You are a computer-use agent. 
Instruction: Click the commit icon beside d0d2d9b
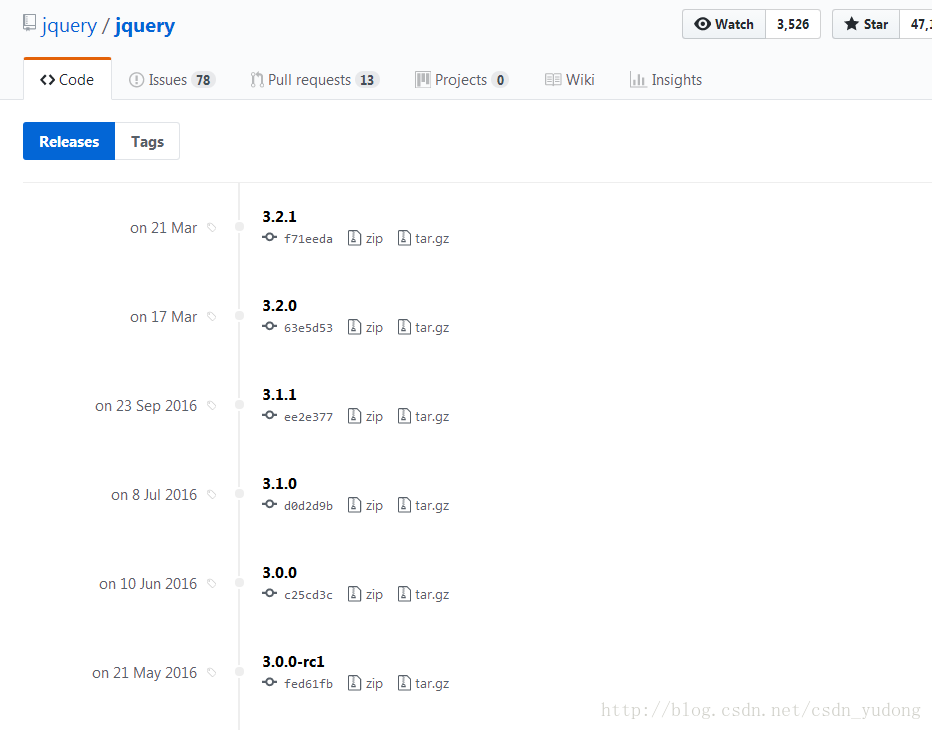point(269,504)
